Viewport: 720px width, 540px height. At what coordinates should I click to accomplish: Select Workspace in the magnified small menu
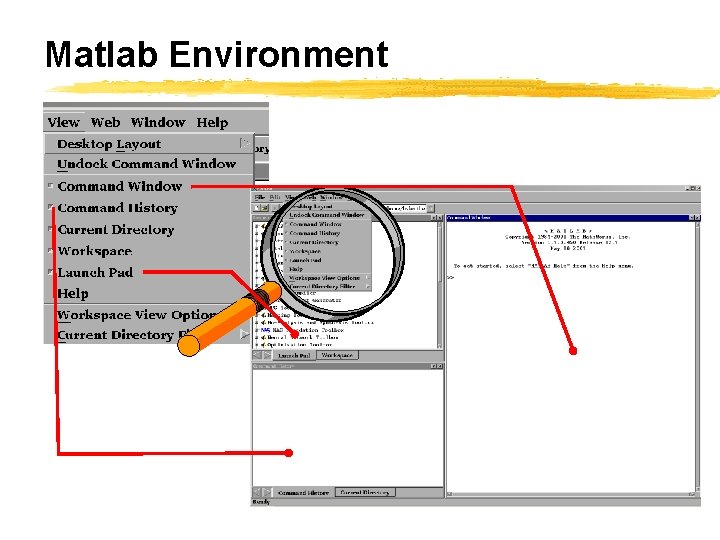pos(305,251)
